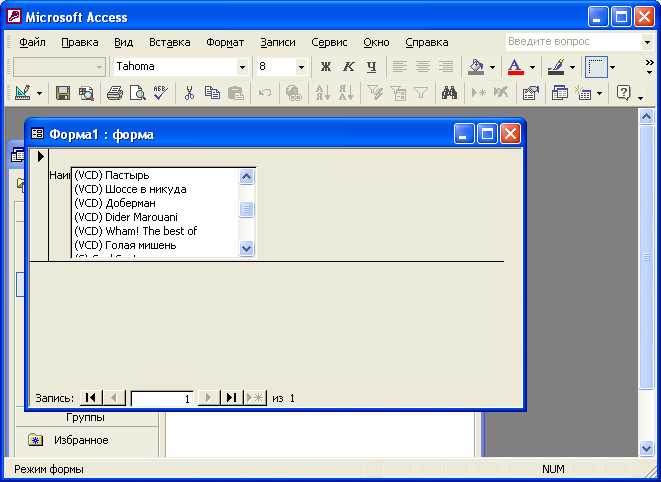Open the View mode design icon
Viewport: 661px width, 482px height.
[22, 93]
